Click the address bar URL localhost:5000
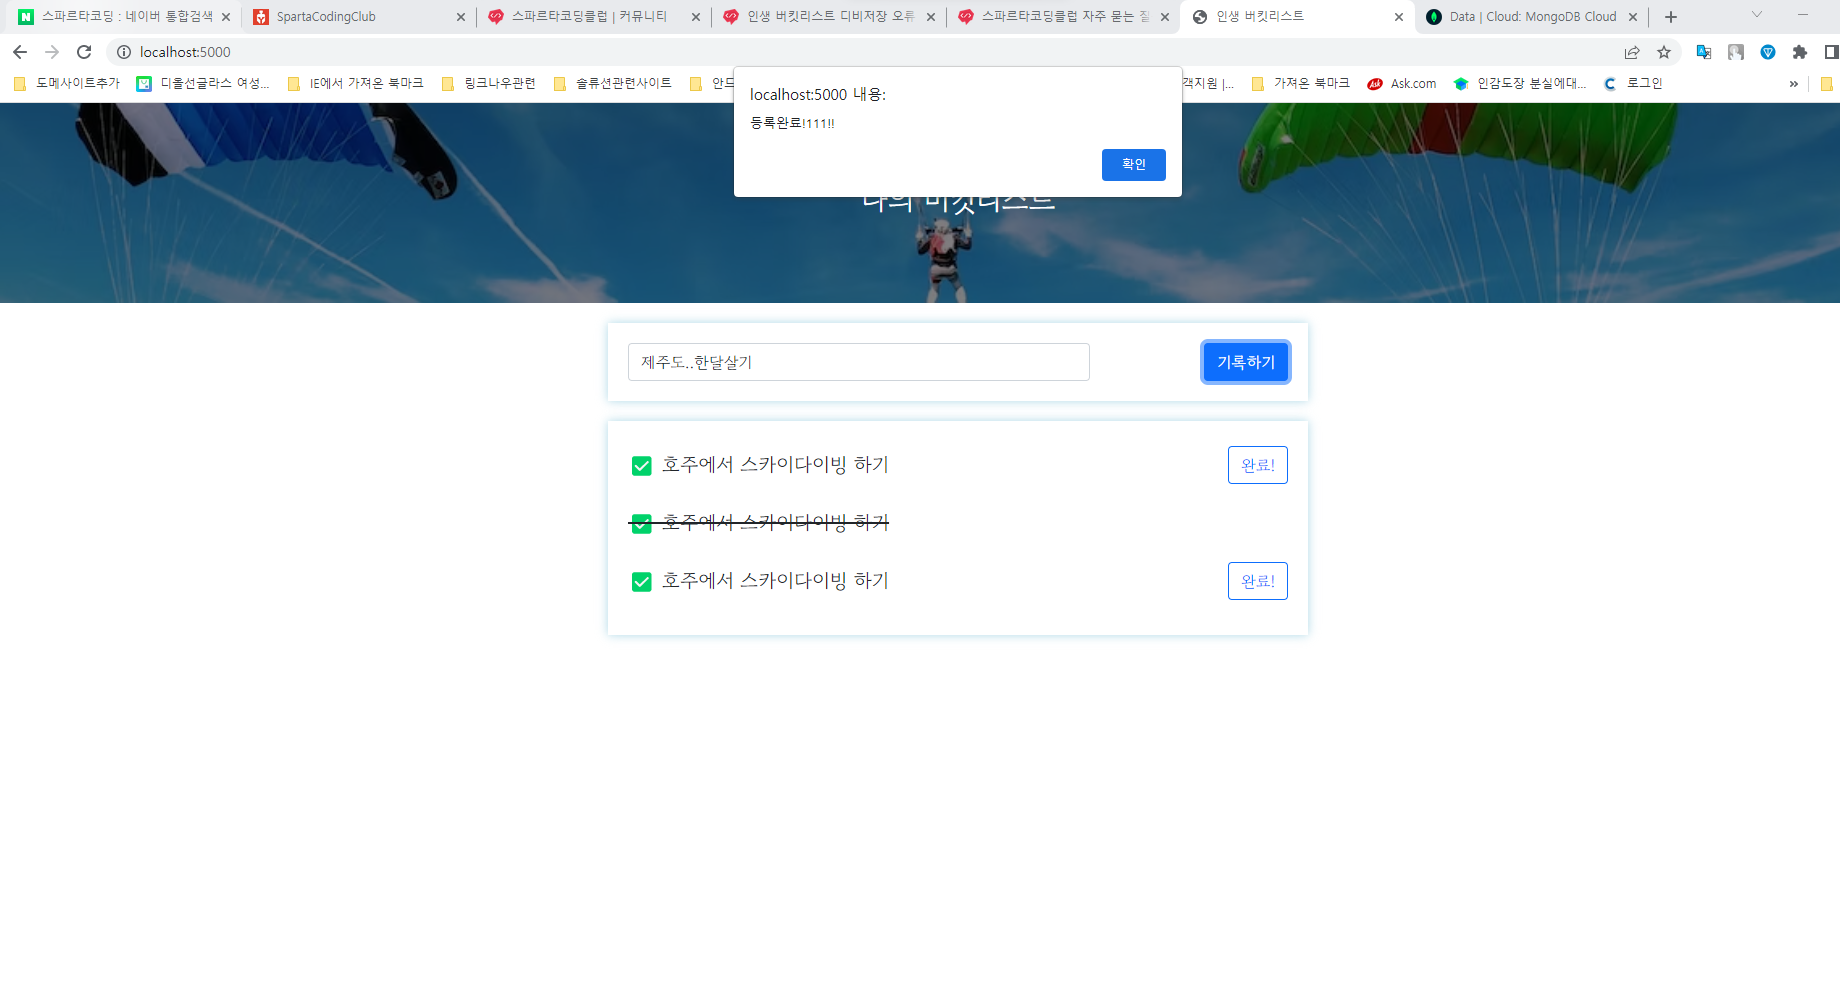 [185, 52]
